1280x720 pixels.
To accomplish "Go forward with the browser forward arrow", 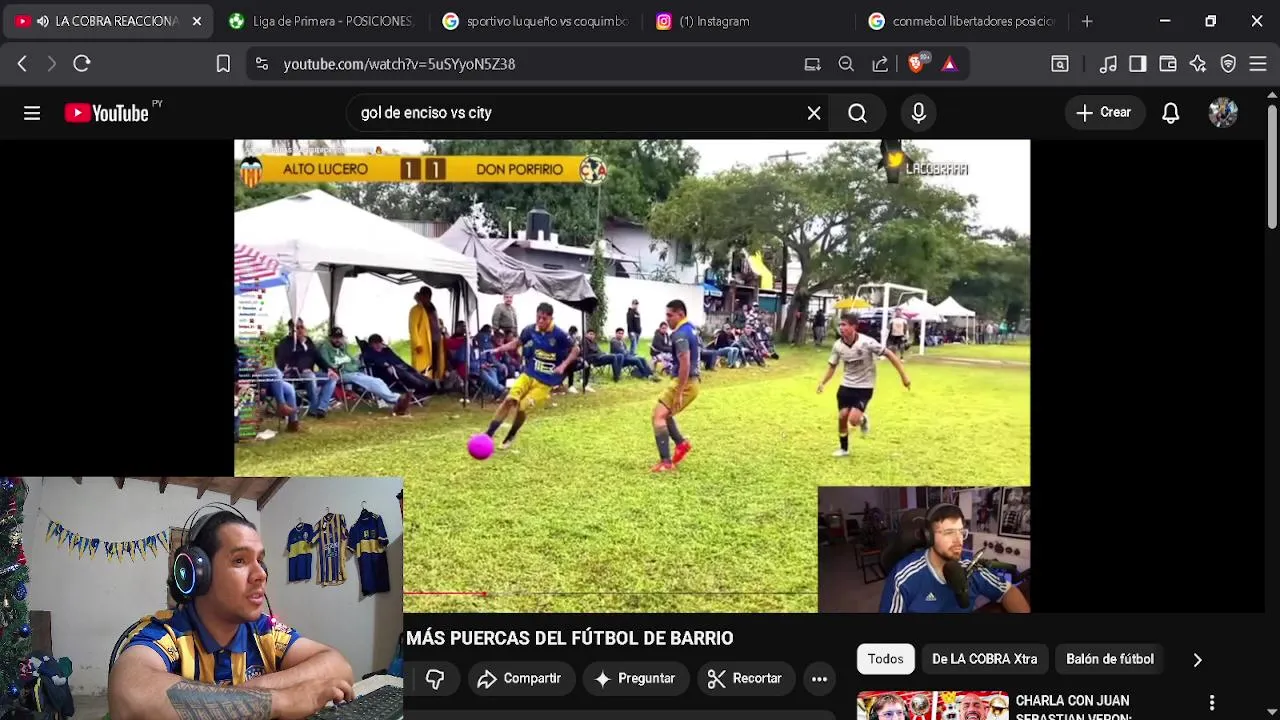I will (52, 64).
